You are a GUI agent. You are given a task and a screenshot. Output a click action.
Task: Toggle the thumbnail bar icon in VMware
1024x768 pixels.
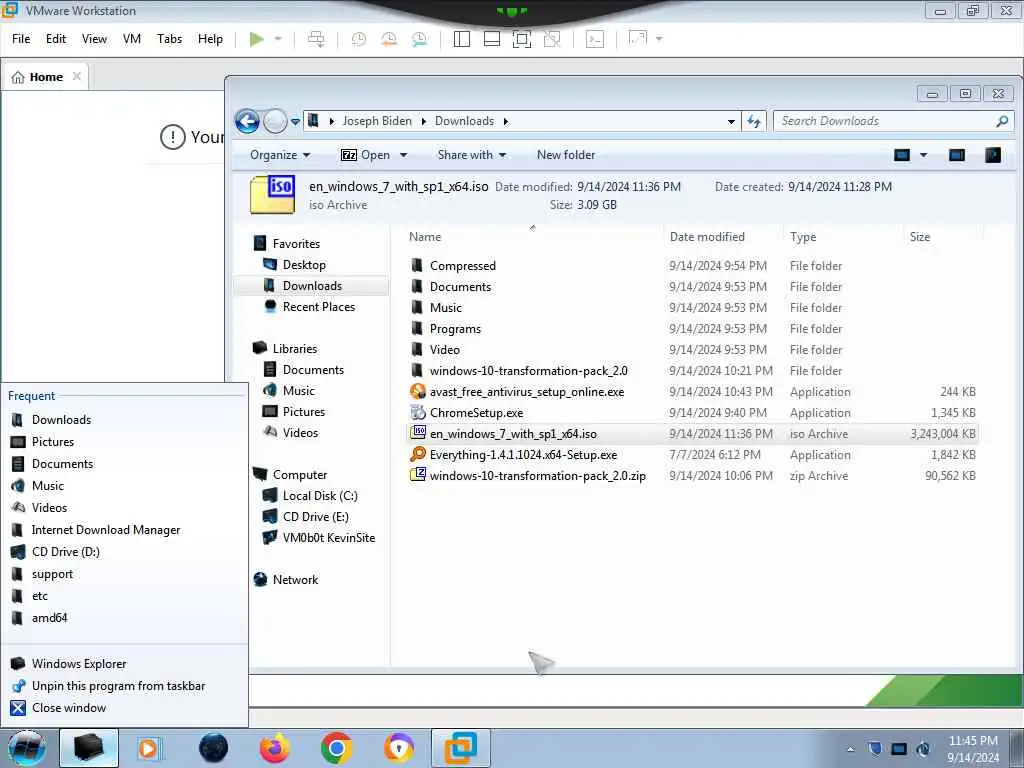point(492,39)
